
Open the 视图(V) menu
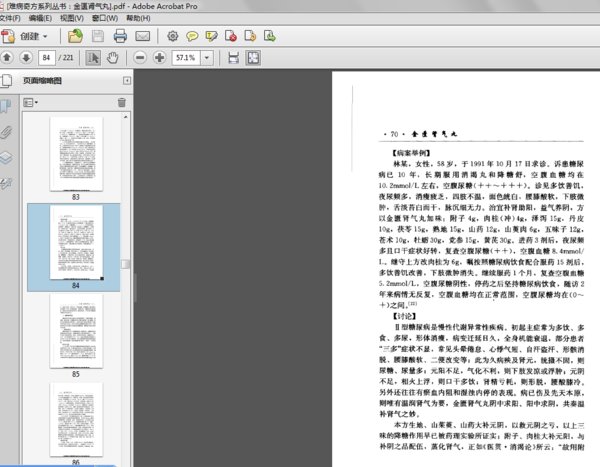point(71,17)
